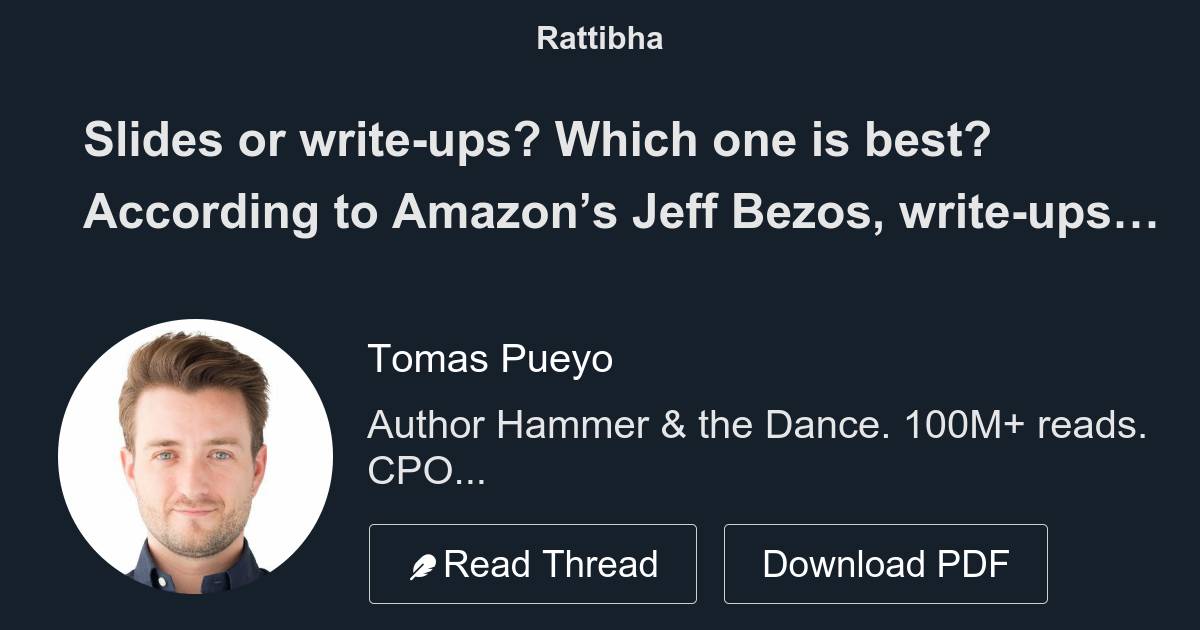Click the author name 'Tomas Pueyo'
1200x630 pixels.
pos(492,359)
